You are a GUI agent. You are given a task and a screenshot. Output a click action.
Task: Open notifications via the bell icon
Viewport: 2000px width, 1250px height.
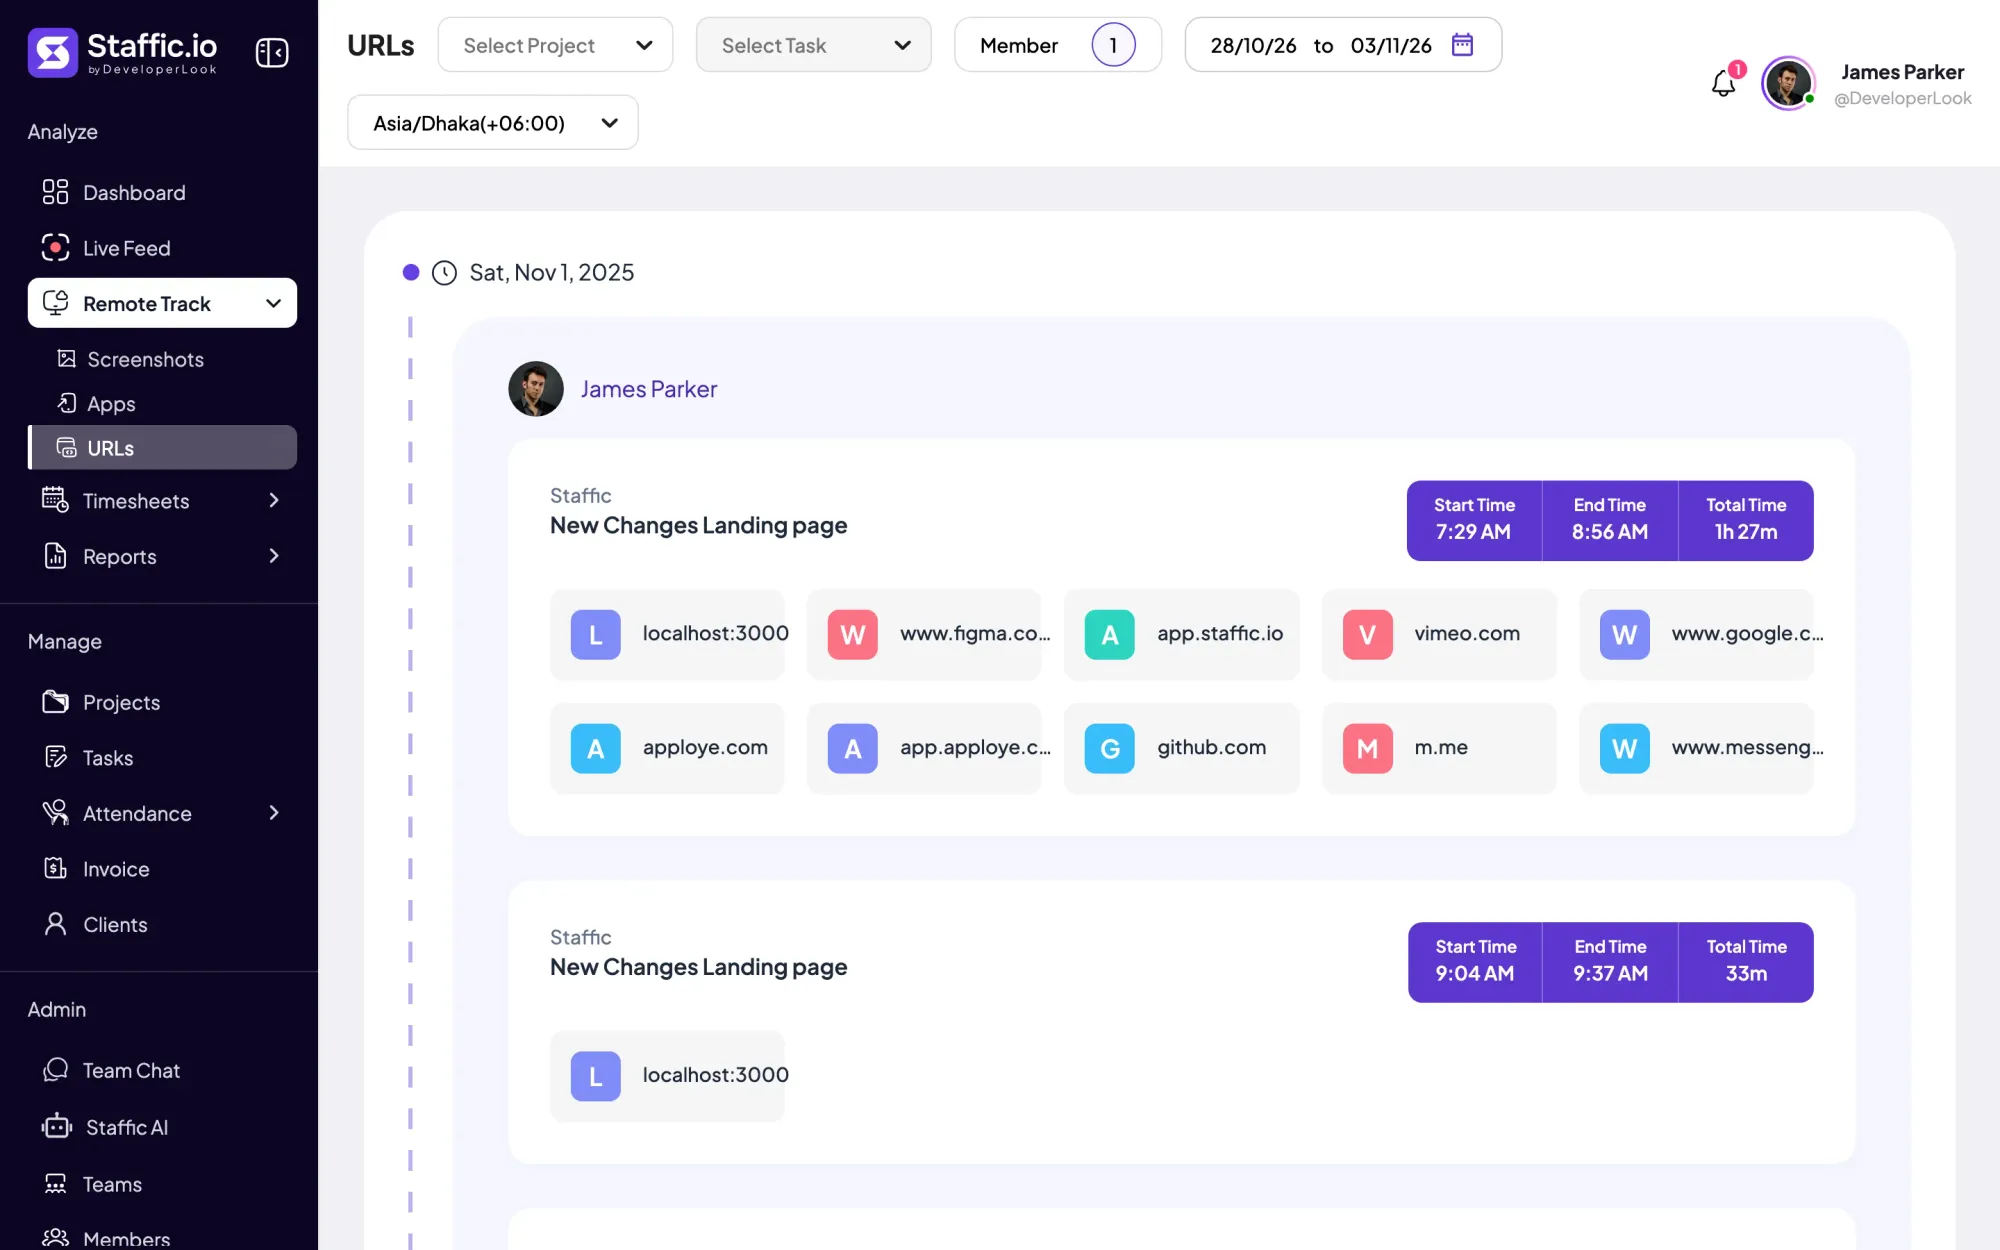coord(1723,82)
